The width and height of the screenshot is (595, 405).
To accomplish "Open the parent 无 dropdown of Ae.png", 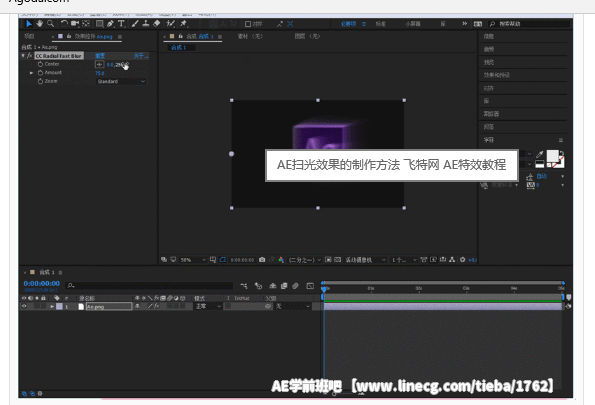I will (293, 306).
